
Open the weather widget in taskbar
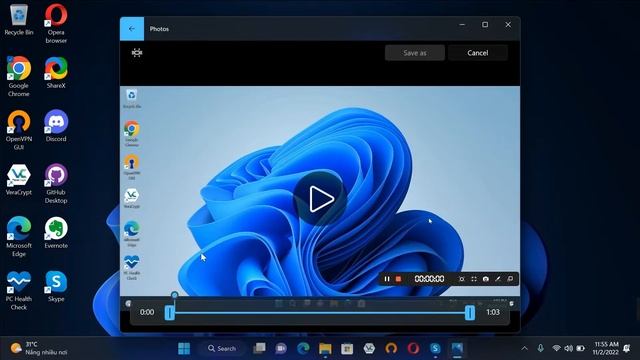point(39,348)
